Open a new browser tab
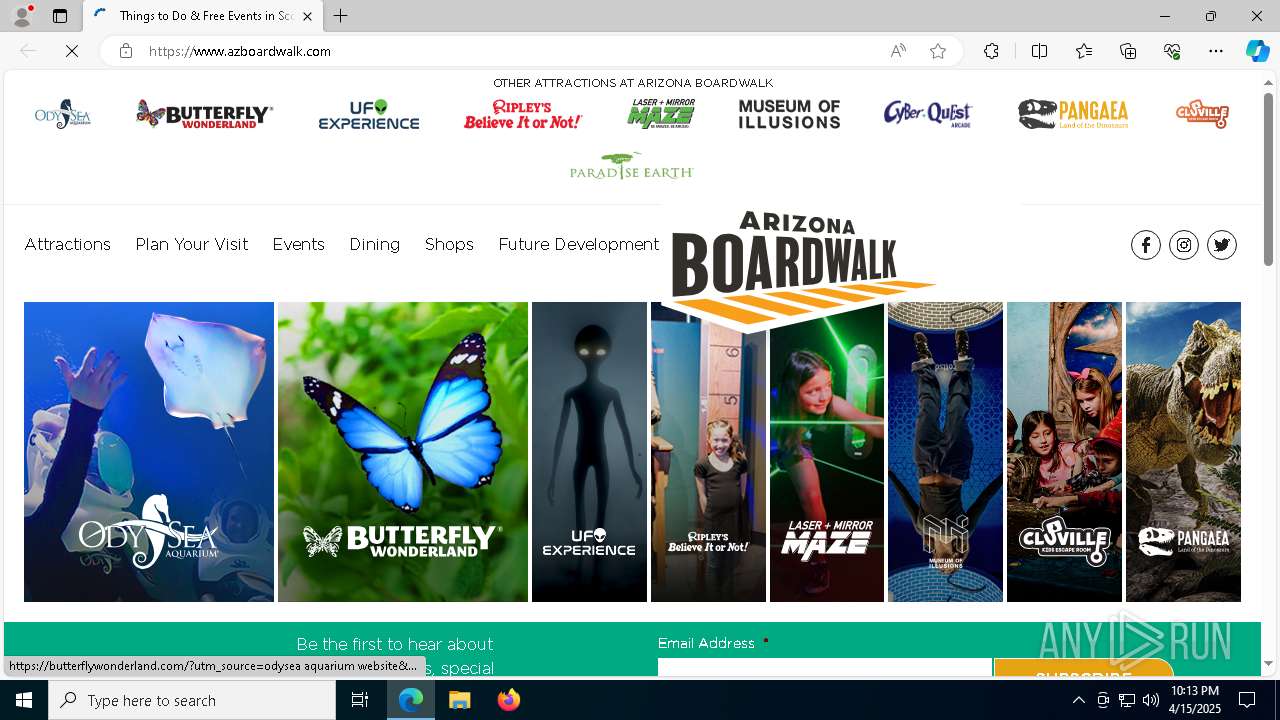This screenshot has height=720, width=1280. pyautogui.click(x=341, y=16)
